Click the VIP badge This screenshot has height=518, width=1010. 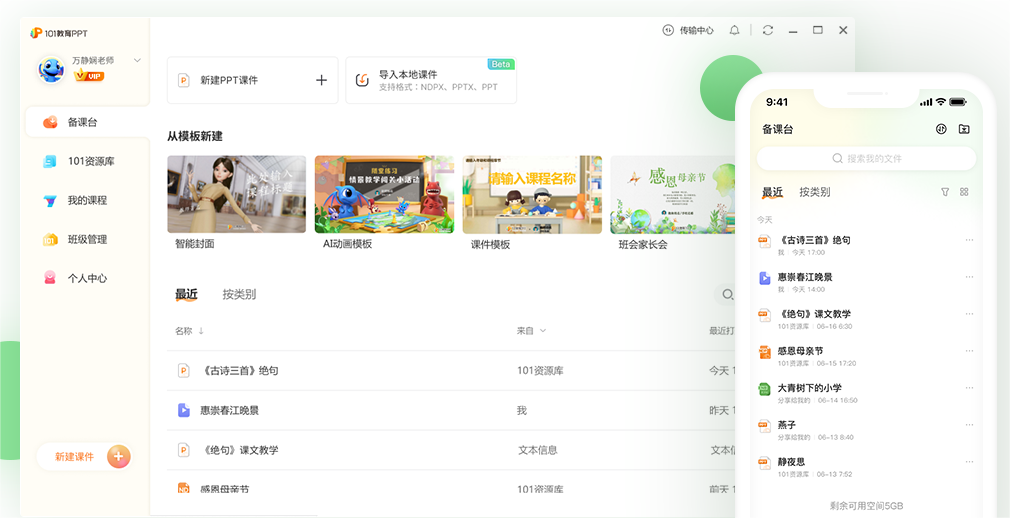pyautogui.click(x=89, y=76)
